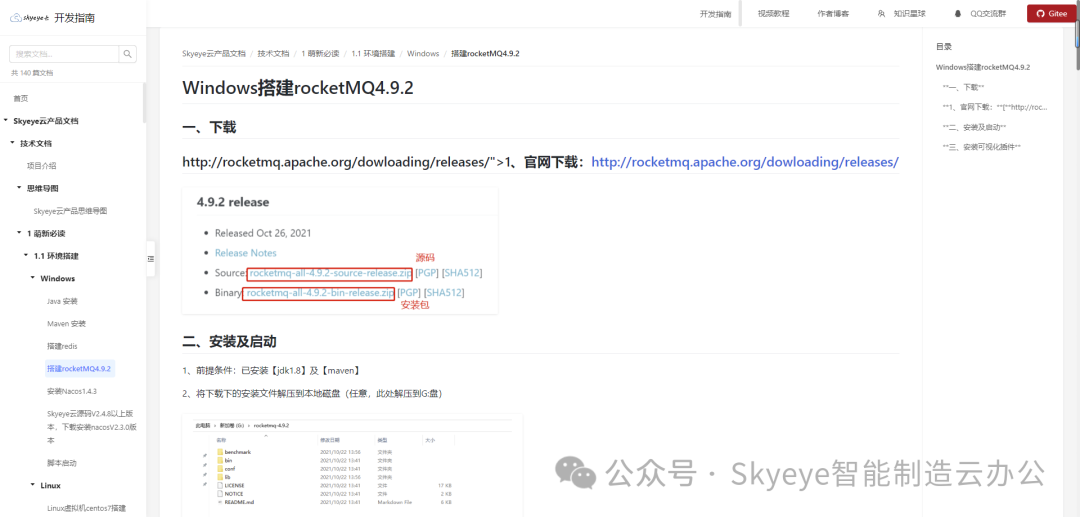Select 搭建rocketMQ4.9.2 sidebar item
The image size is (1080, 517).
tap(79, 369)
